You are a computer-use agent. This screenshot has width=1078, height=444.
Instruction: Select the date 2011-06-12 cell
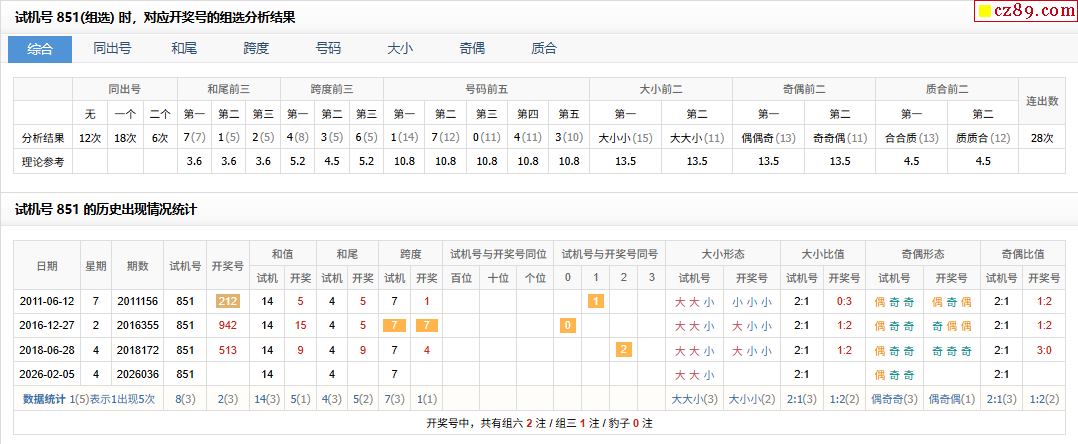(46, 300)
